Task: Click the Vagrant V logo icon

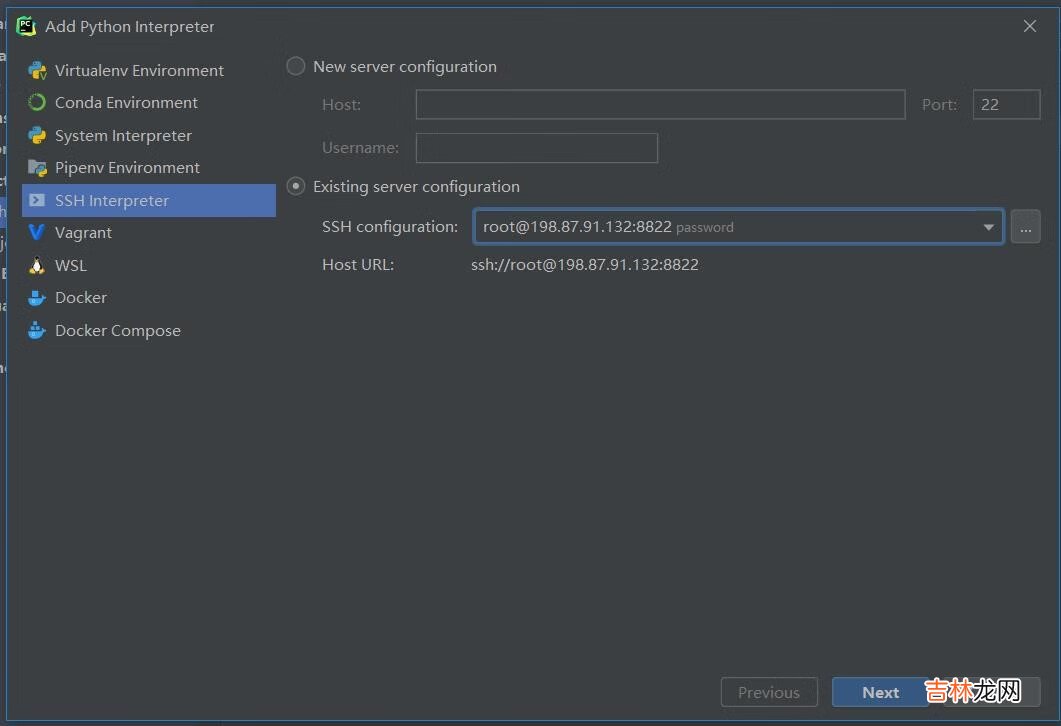Action: [x=37, y=232]
